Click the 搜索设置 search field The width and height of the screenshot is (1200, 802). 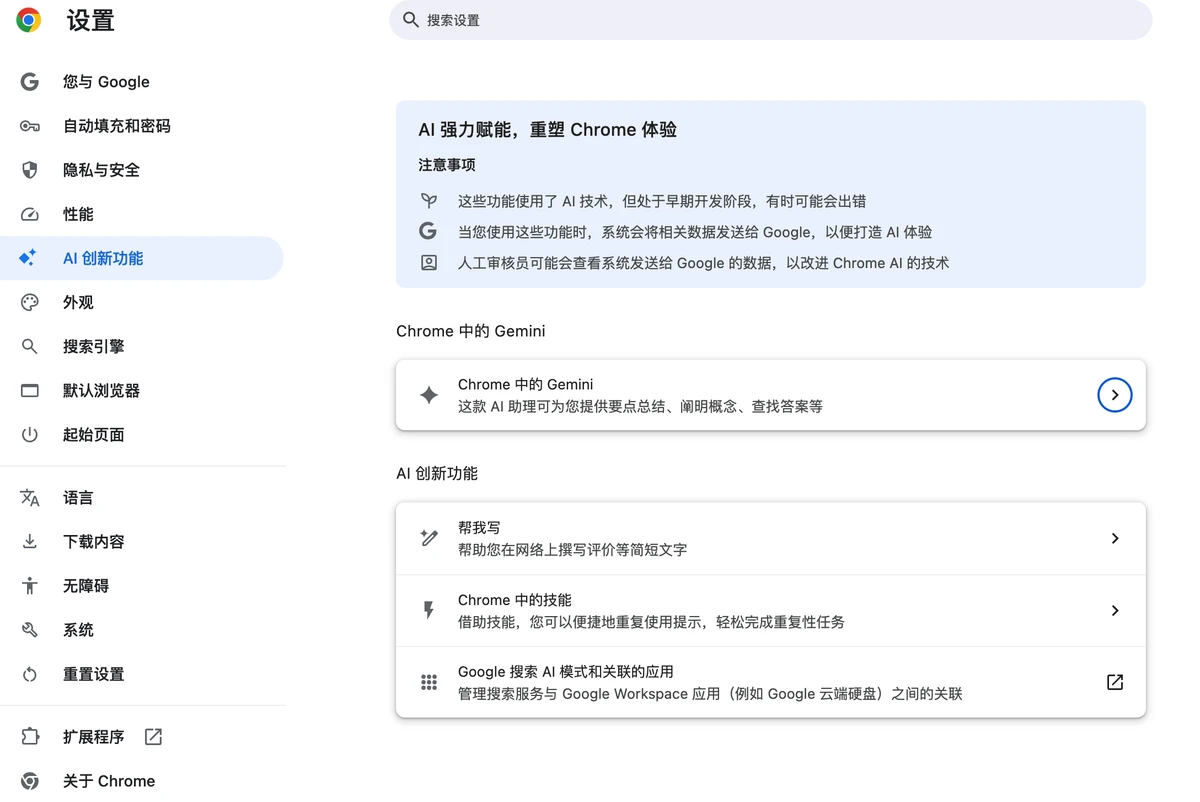tap(771, 20)
